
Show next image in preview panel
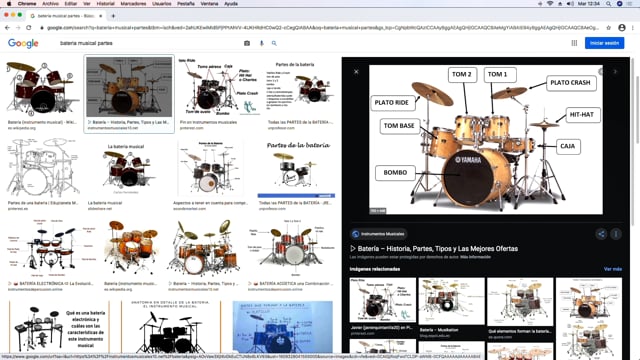tap(615, 72)
